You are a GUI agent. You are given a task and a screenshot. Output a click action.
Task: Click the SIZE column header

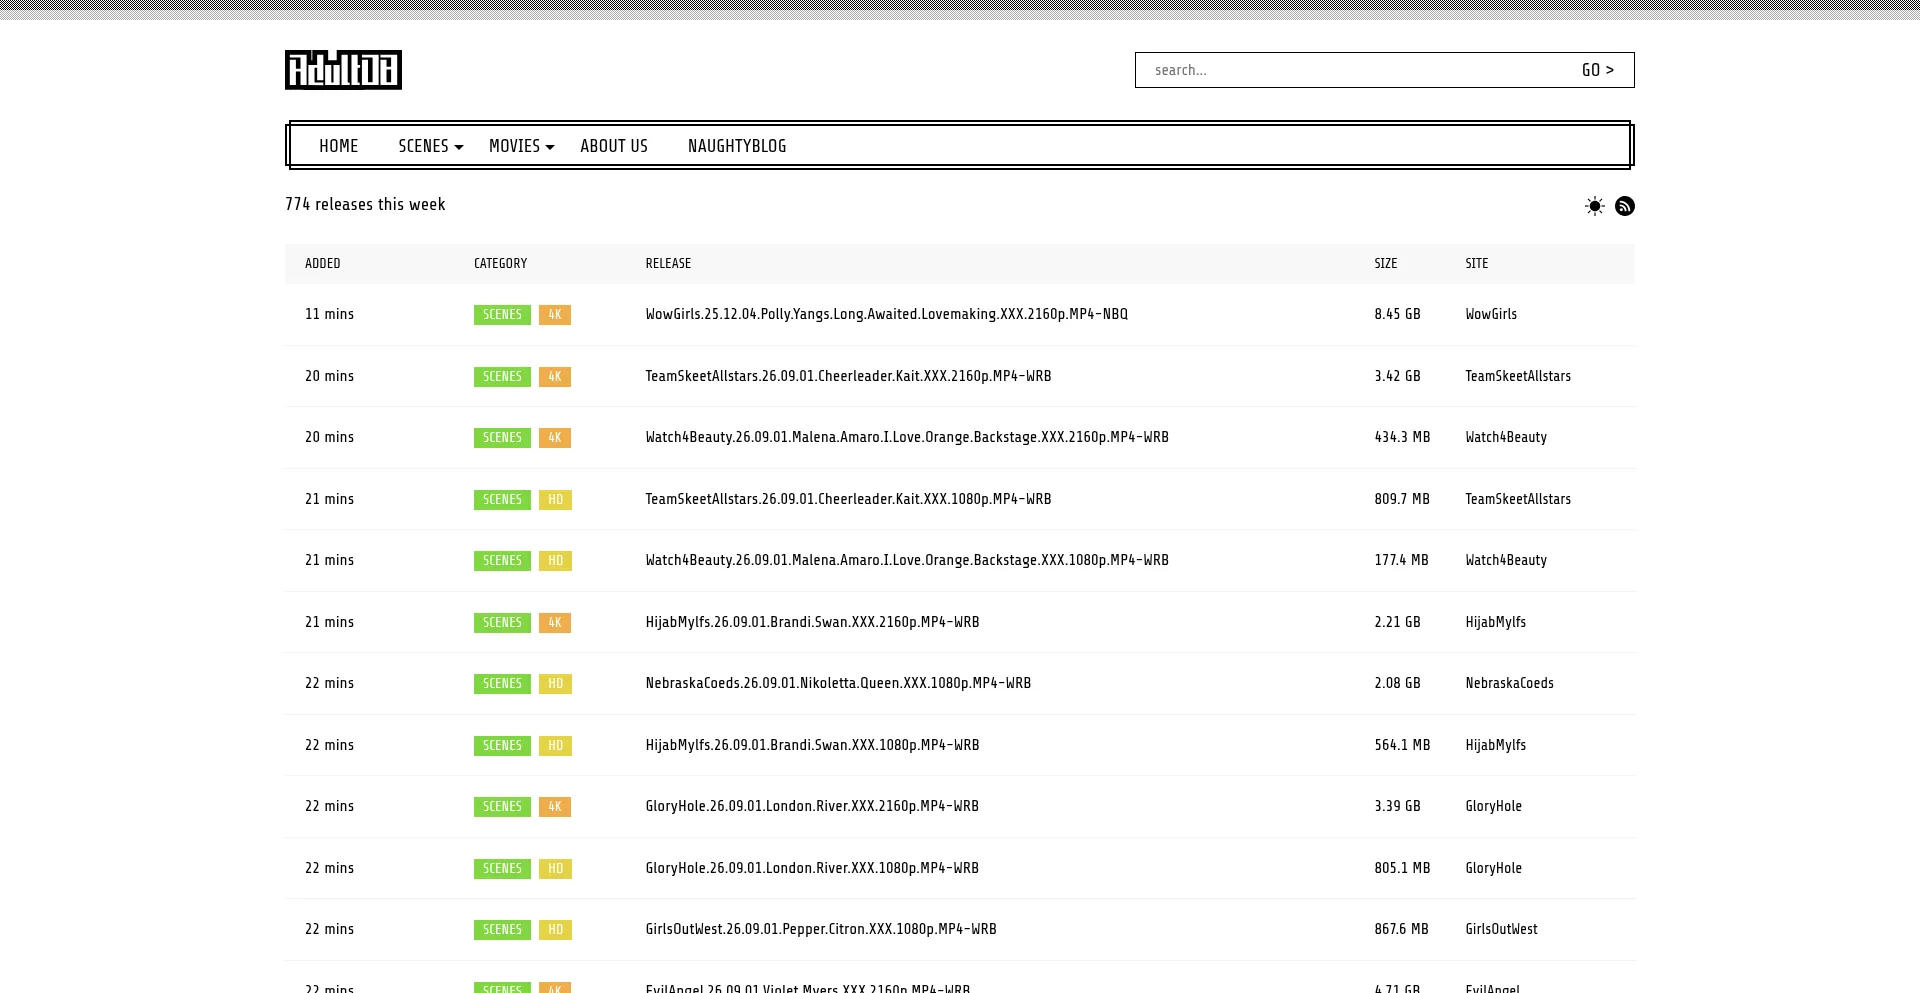pyautogui.click(x=1386, y=264)
